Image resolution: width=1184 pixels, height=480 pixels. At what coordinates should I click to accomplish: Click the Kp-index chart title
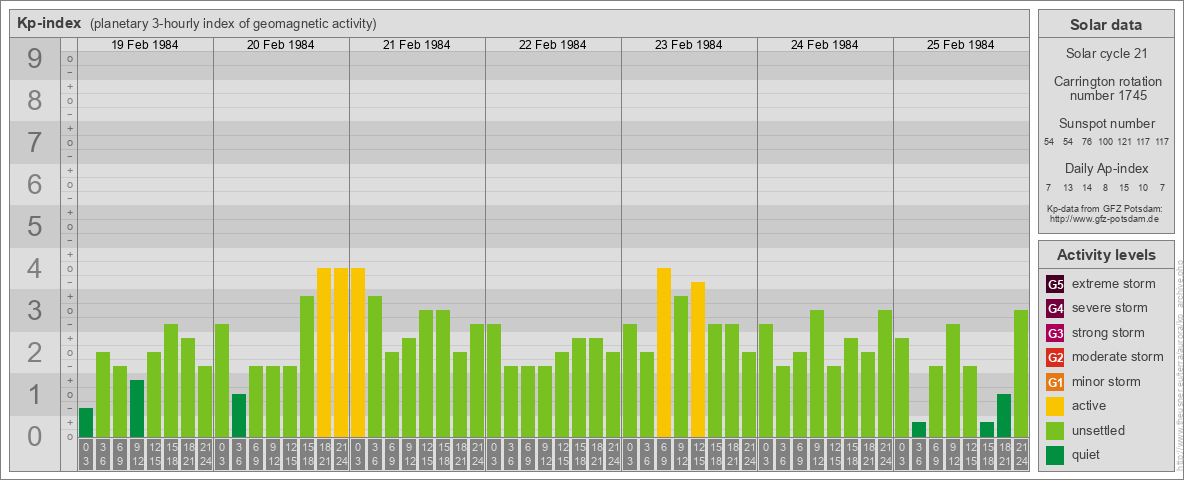[49, 23]
